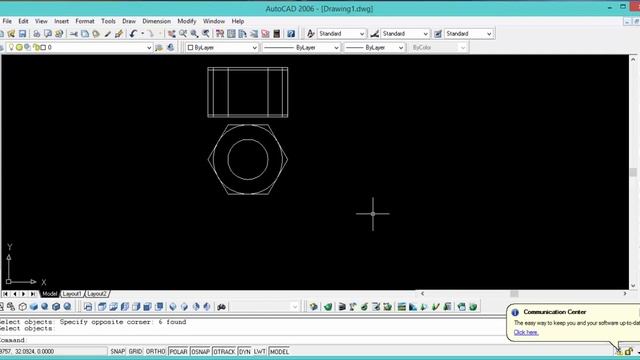The width and height of the screenshot is (640, 360).
Task: Toggle LWT lineweight display
Action: [260, 351]
